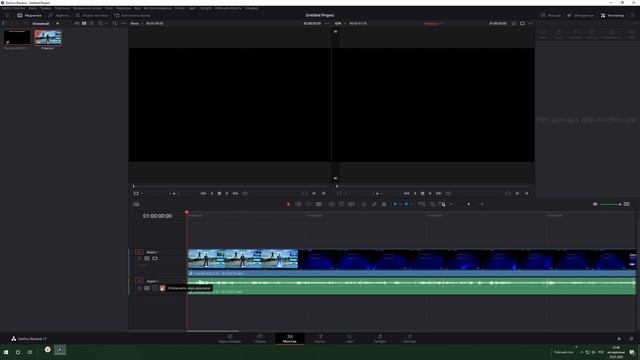
Task: Toggle linked selection chain icon
Action: point(374,204)
